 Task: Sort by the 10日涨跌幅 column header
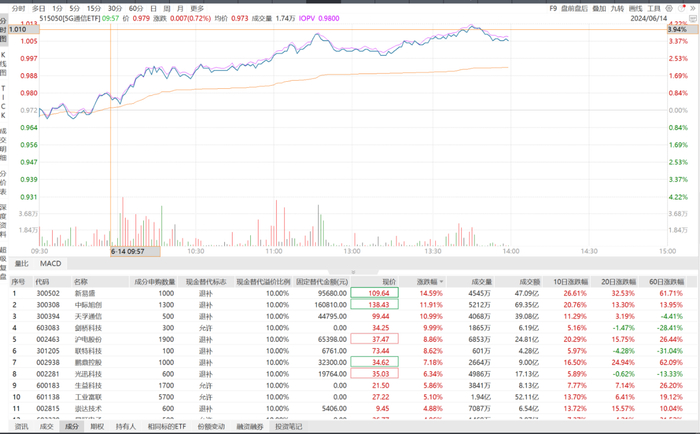pyautogui.click(x=570, y=282)
